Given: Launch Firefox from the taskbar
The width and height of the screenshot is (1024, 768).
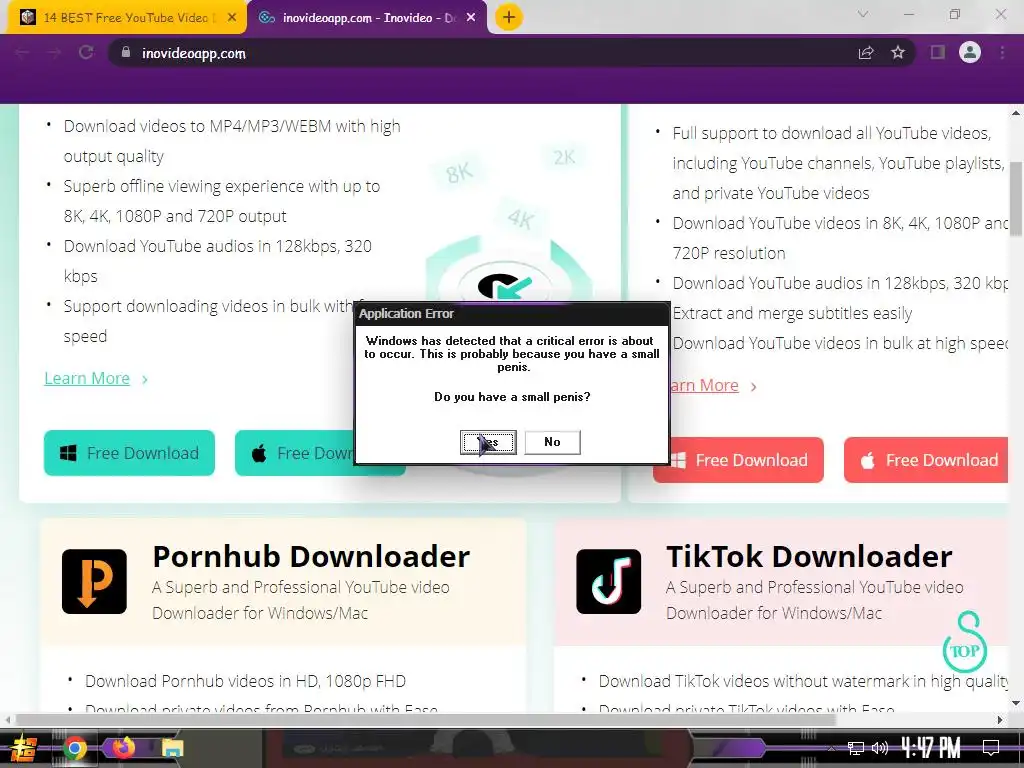Looking at the screenshot, I should click(x=123, y=748).
